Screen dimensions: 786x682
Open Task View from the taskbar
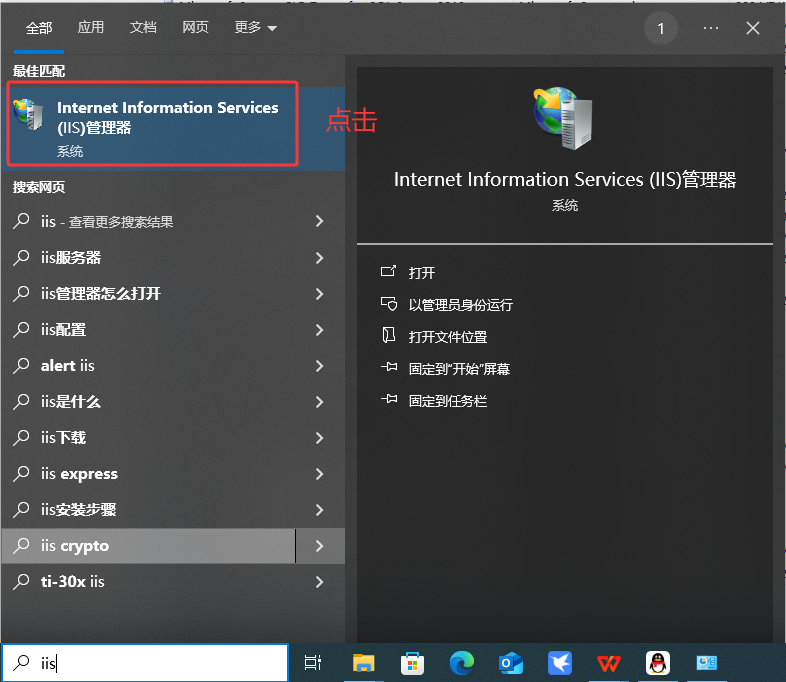tap(313, 662)
